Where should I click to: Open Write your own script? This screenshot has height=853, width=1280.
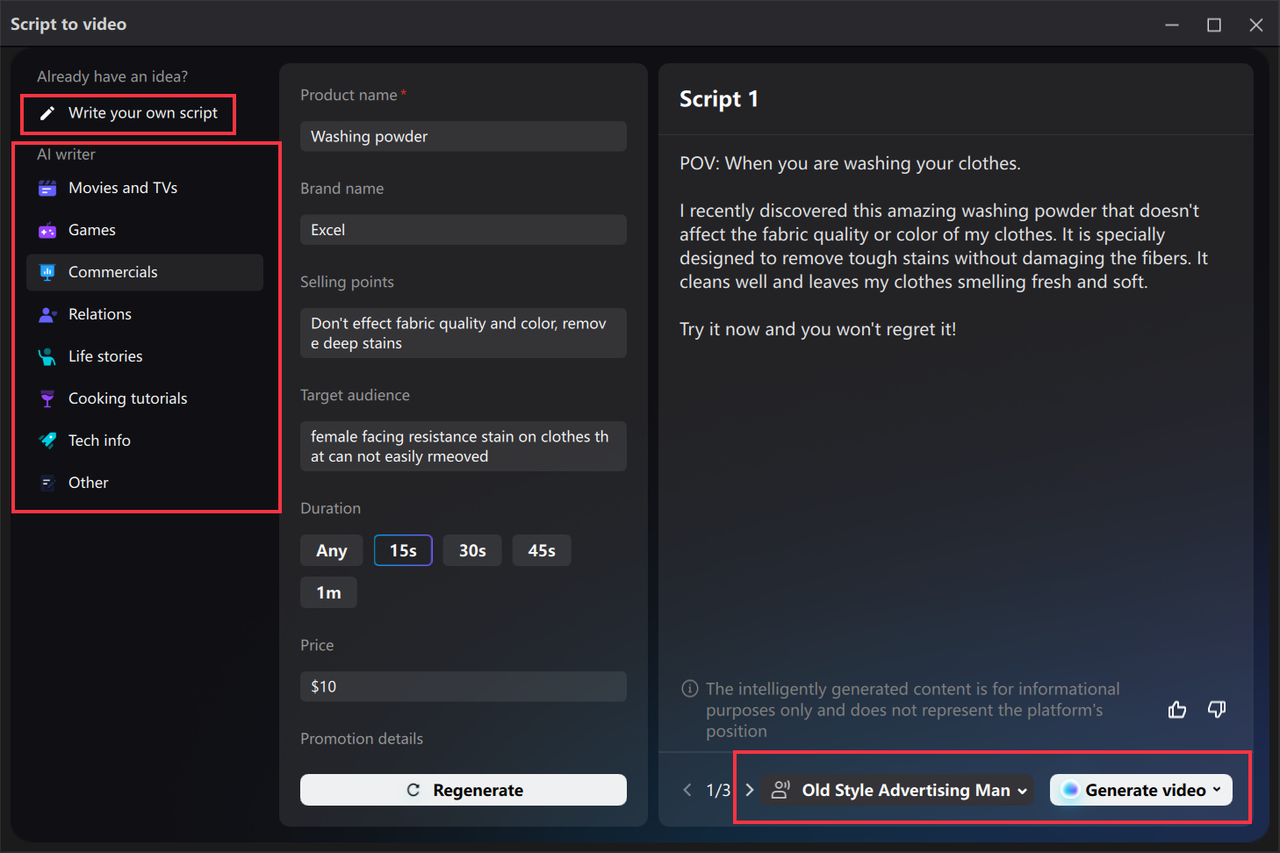128,114
